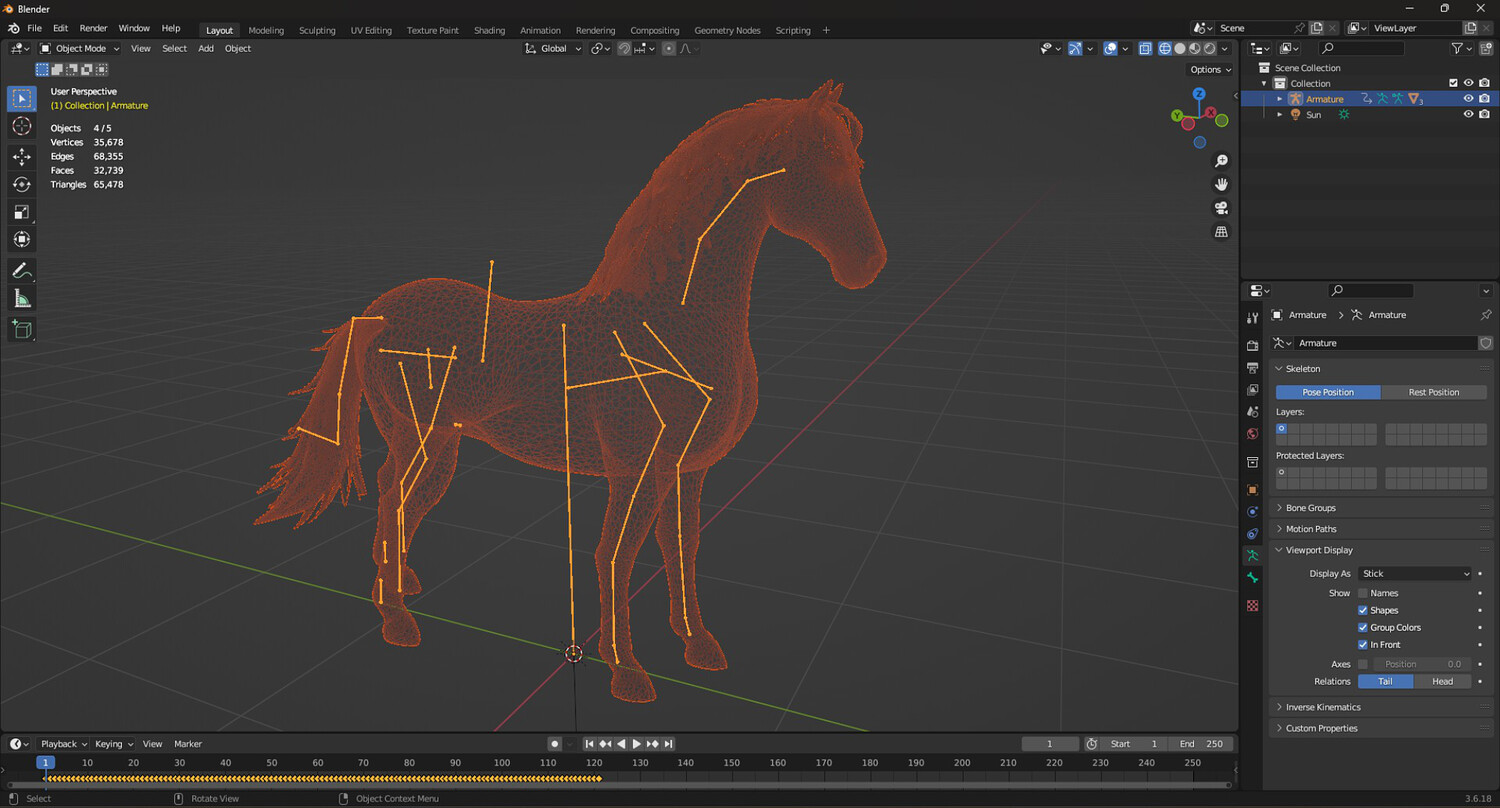
Task: Open the timeline Marker menu
Action: pos(188,744)
